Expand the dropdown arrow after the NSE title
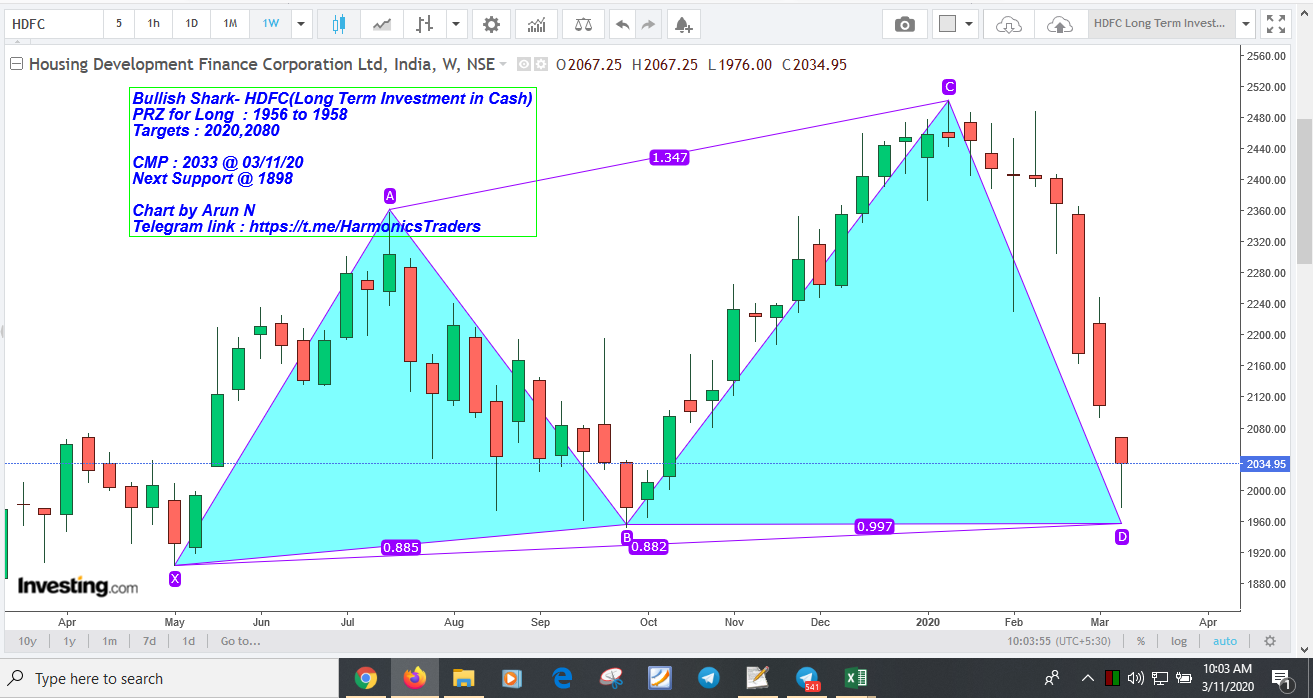 click(503, 64)
